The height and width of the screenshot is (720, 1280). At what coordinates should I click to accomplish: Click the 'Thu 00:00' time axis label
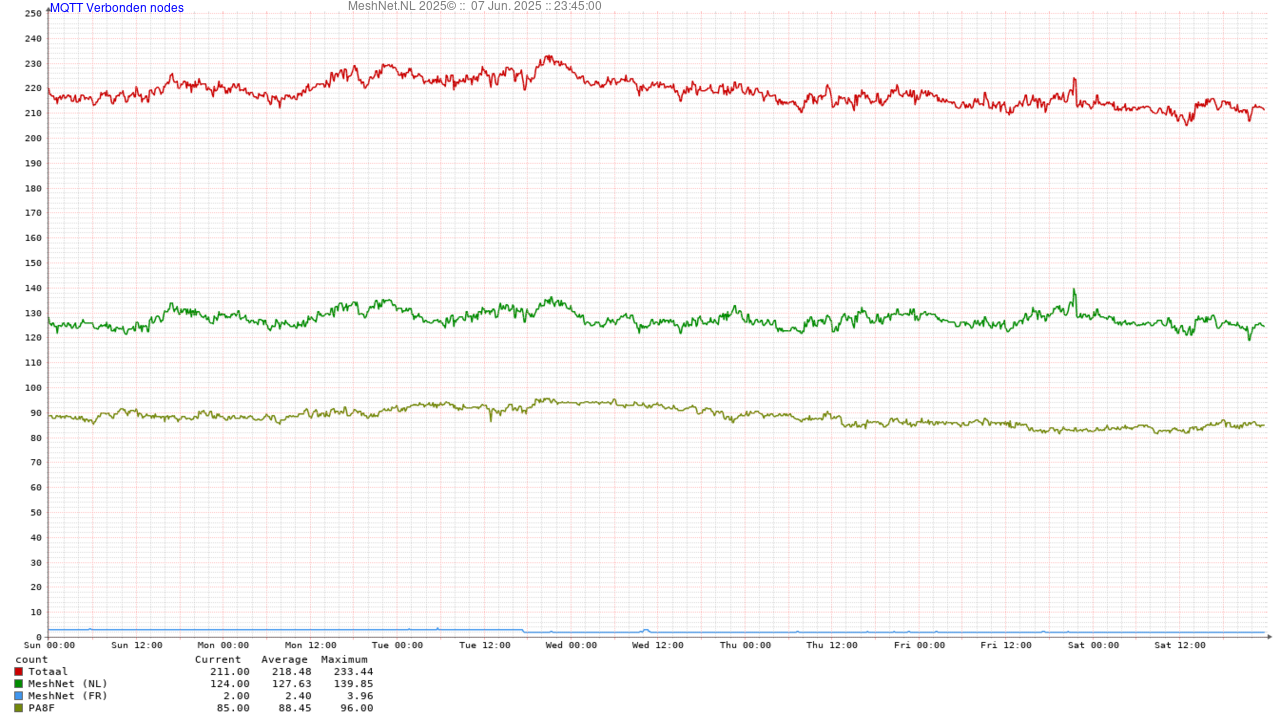pos(745,646)
